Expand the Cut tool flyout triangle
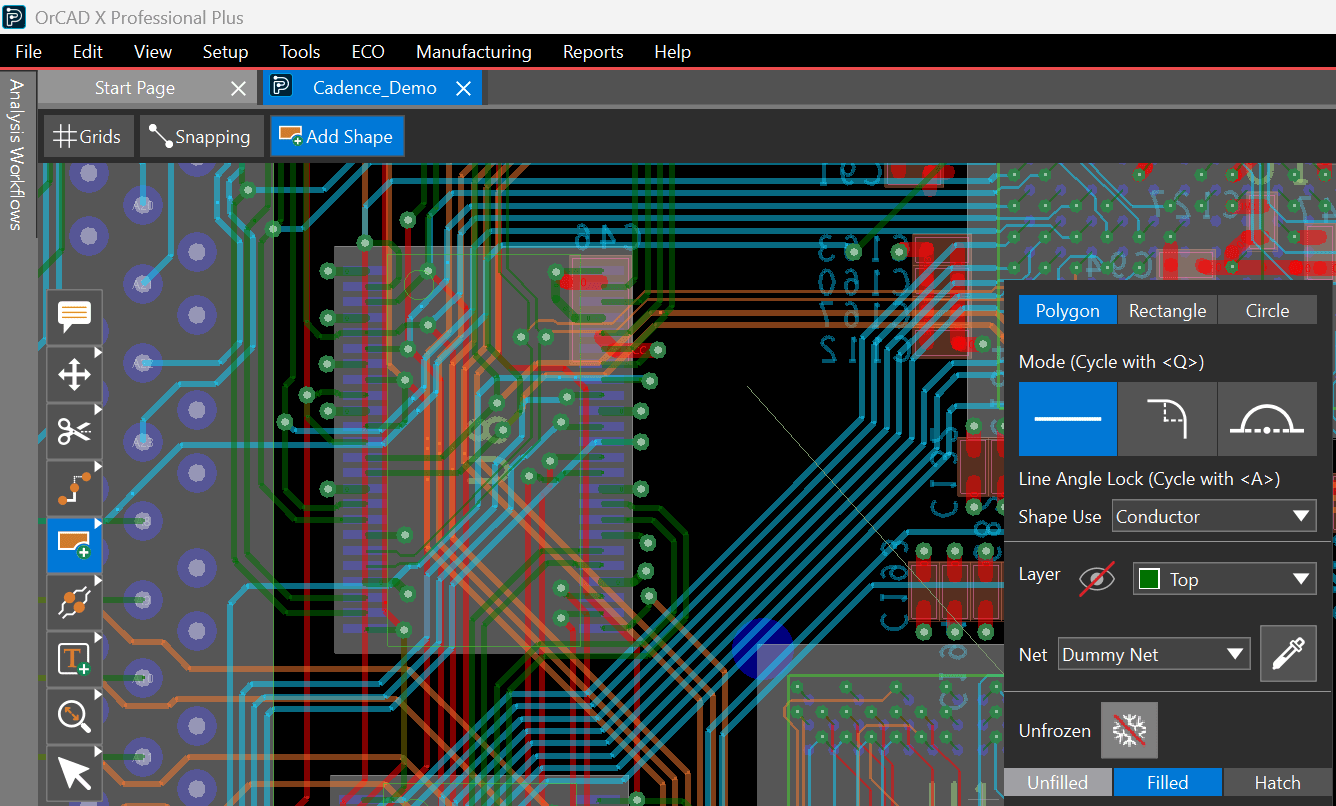 pyautogui.click(x=98, y=409)
